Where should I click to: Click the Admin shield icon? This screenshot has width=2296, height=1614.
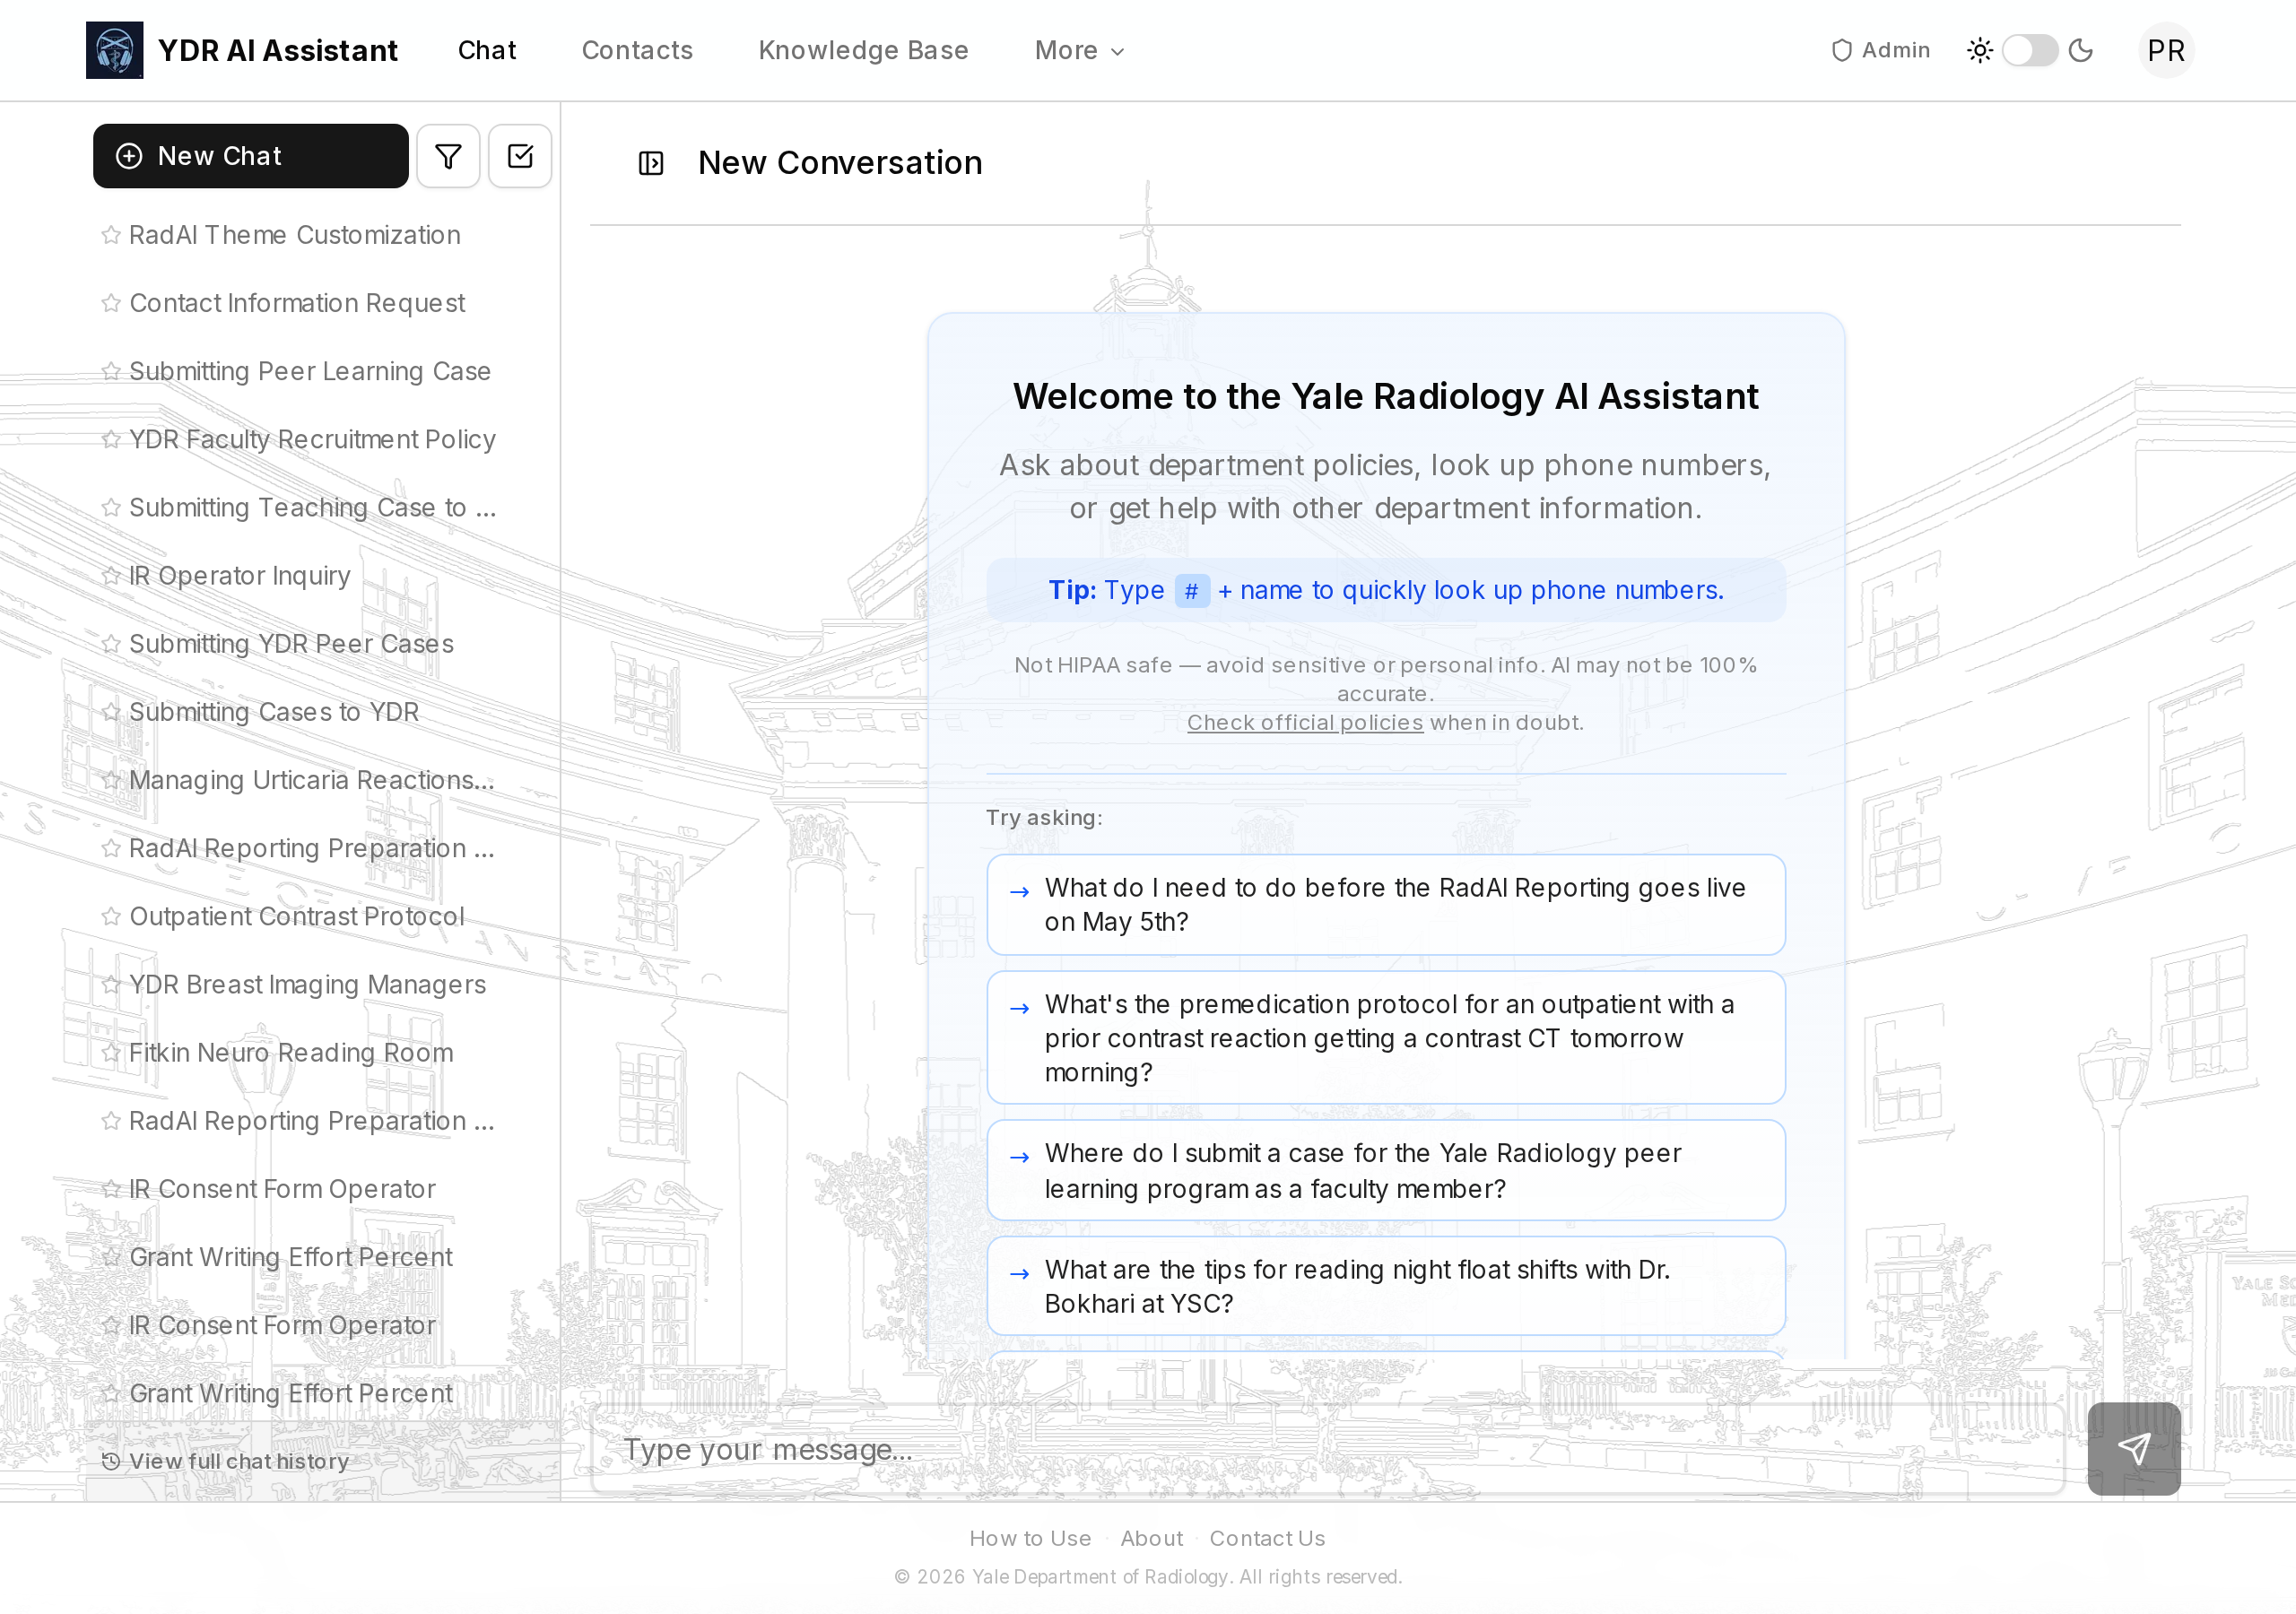1841,50
